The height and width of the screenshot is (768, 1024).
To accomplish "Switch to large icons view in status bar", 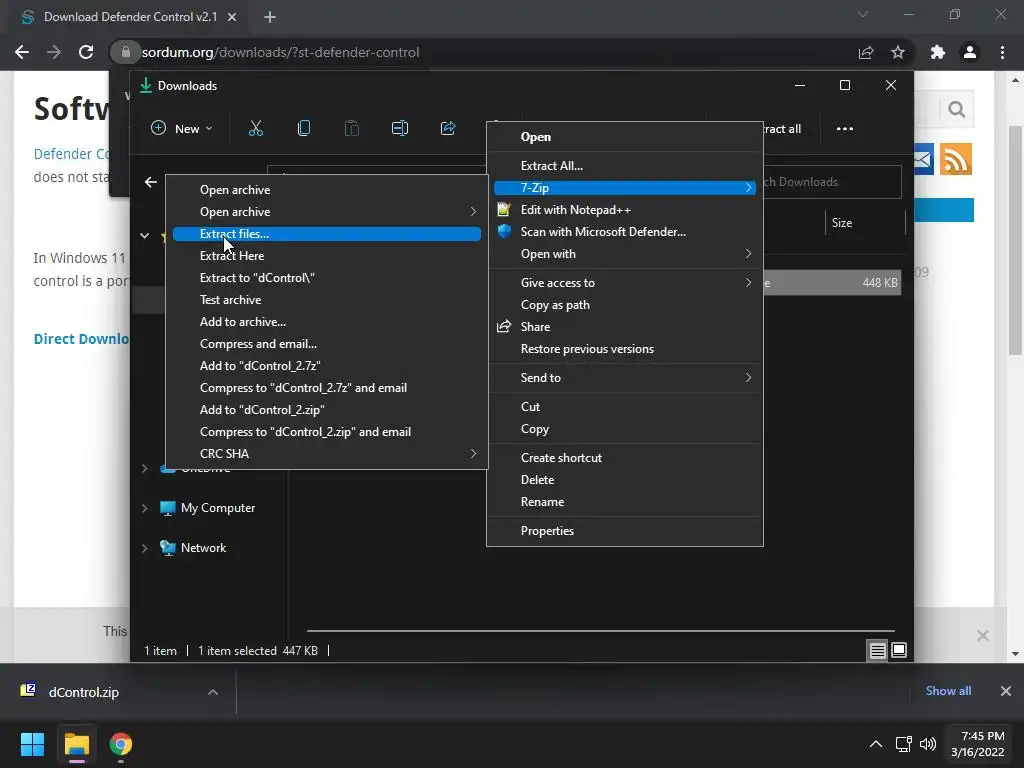I will coord(899,650).
